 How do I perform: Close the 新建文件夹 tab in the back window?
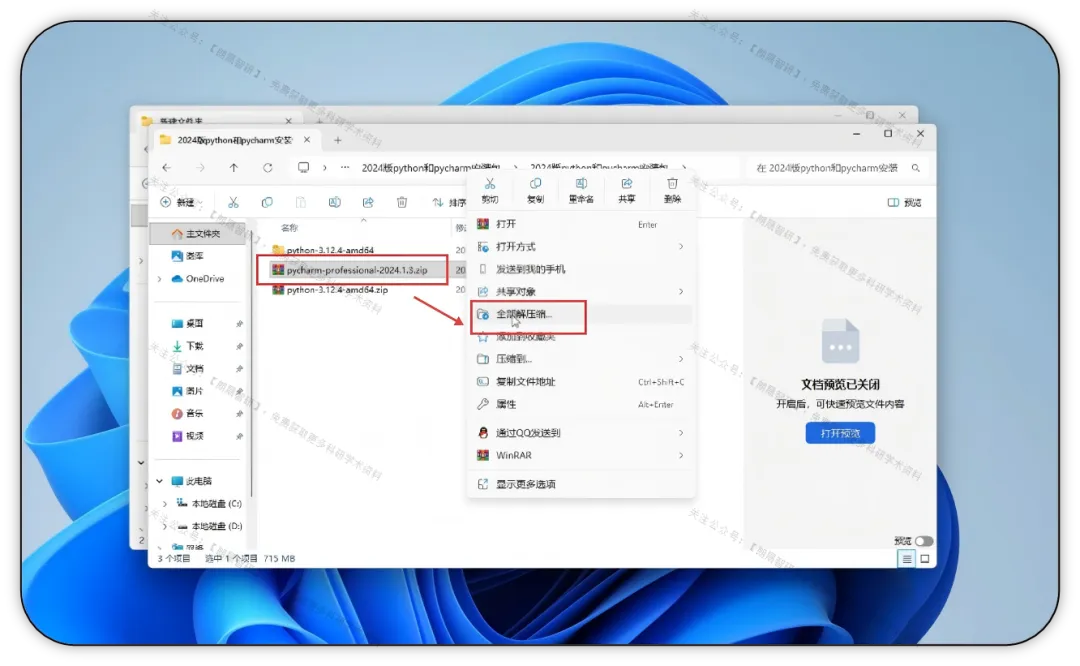pyautogui.click(x=289, y=121)
